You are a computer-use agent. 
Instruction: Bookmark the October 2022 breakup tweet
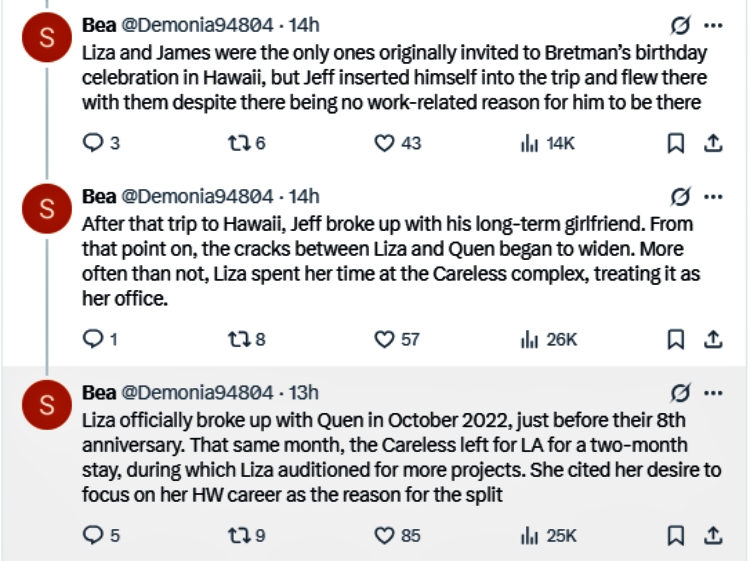[675, 536]
